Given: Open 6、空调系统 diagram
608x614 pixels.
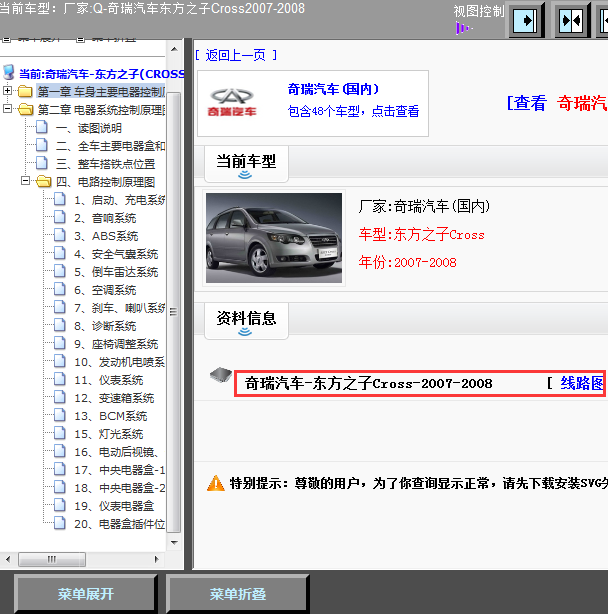Looking at the screenshot, I should coord(105,290).
